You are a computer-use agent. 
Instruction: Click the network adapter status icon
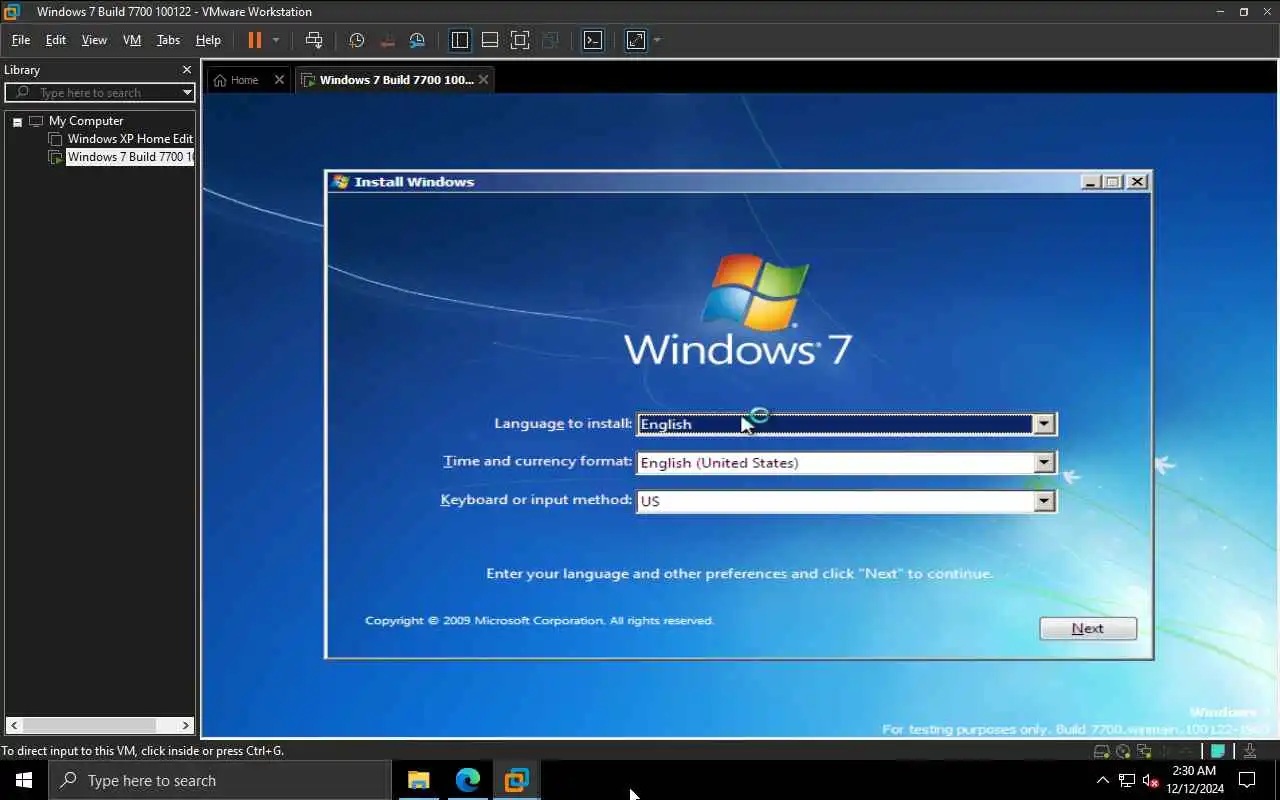pos(1145,751)
